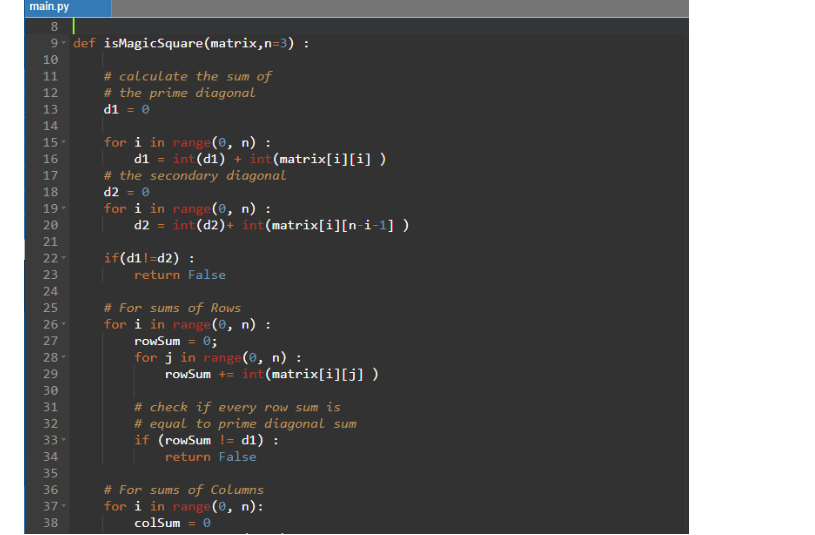The height and width of the screenshot is (535, 815).
Task: Collapse the rowSum if fold arrow on line 33
Action: (63, 439)
